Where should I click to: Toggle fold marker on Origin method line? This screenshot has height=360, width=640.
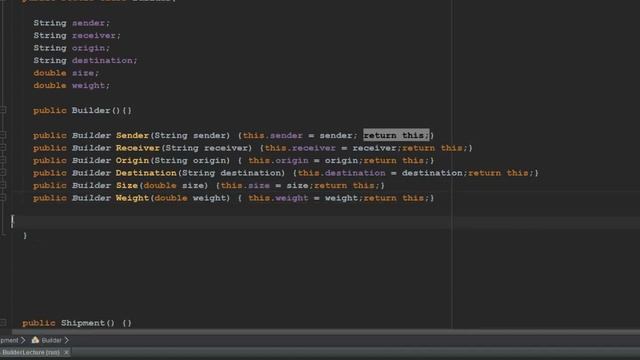pos(3,160)
